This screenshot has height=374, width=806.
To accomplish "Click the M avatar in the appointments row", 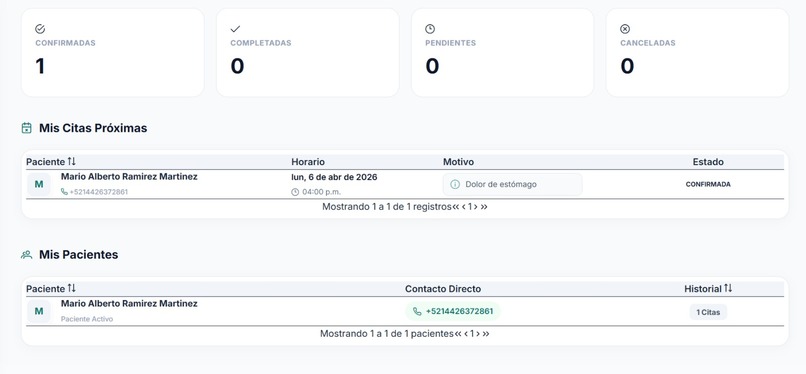I will [39, 184].
